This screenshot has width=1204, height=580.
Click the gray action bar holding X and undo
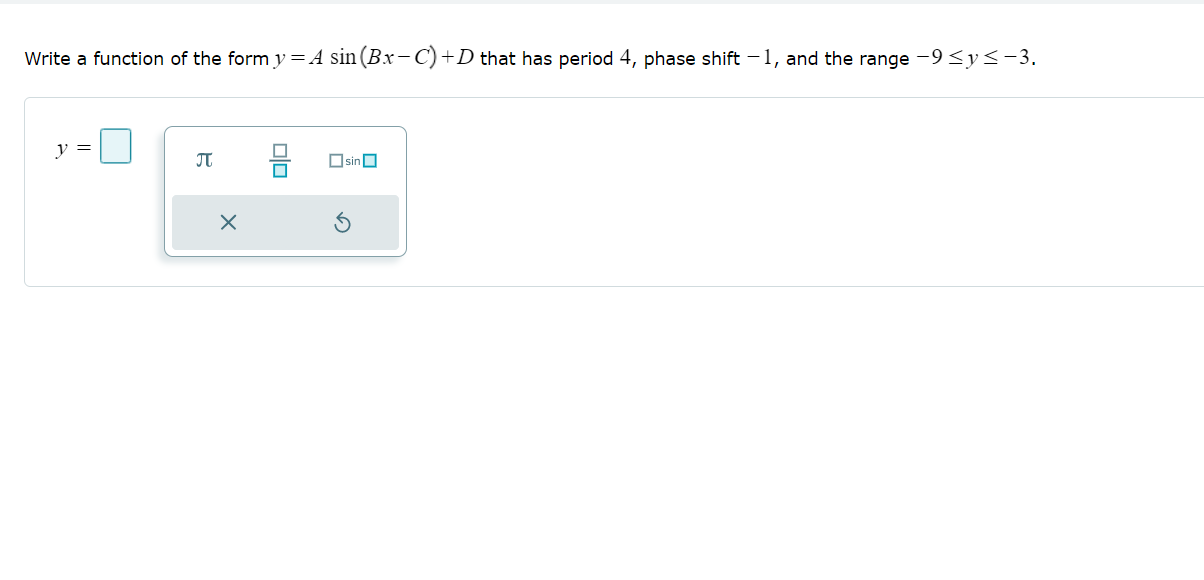(x=285, y=222)
